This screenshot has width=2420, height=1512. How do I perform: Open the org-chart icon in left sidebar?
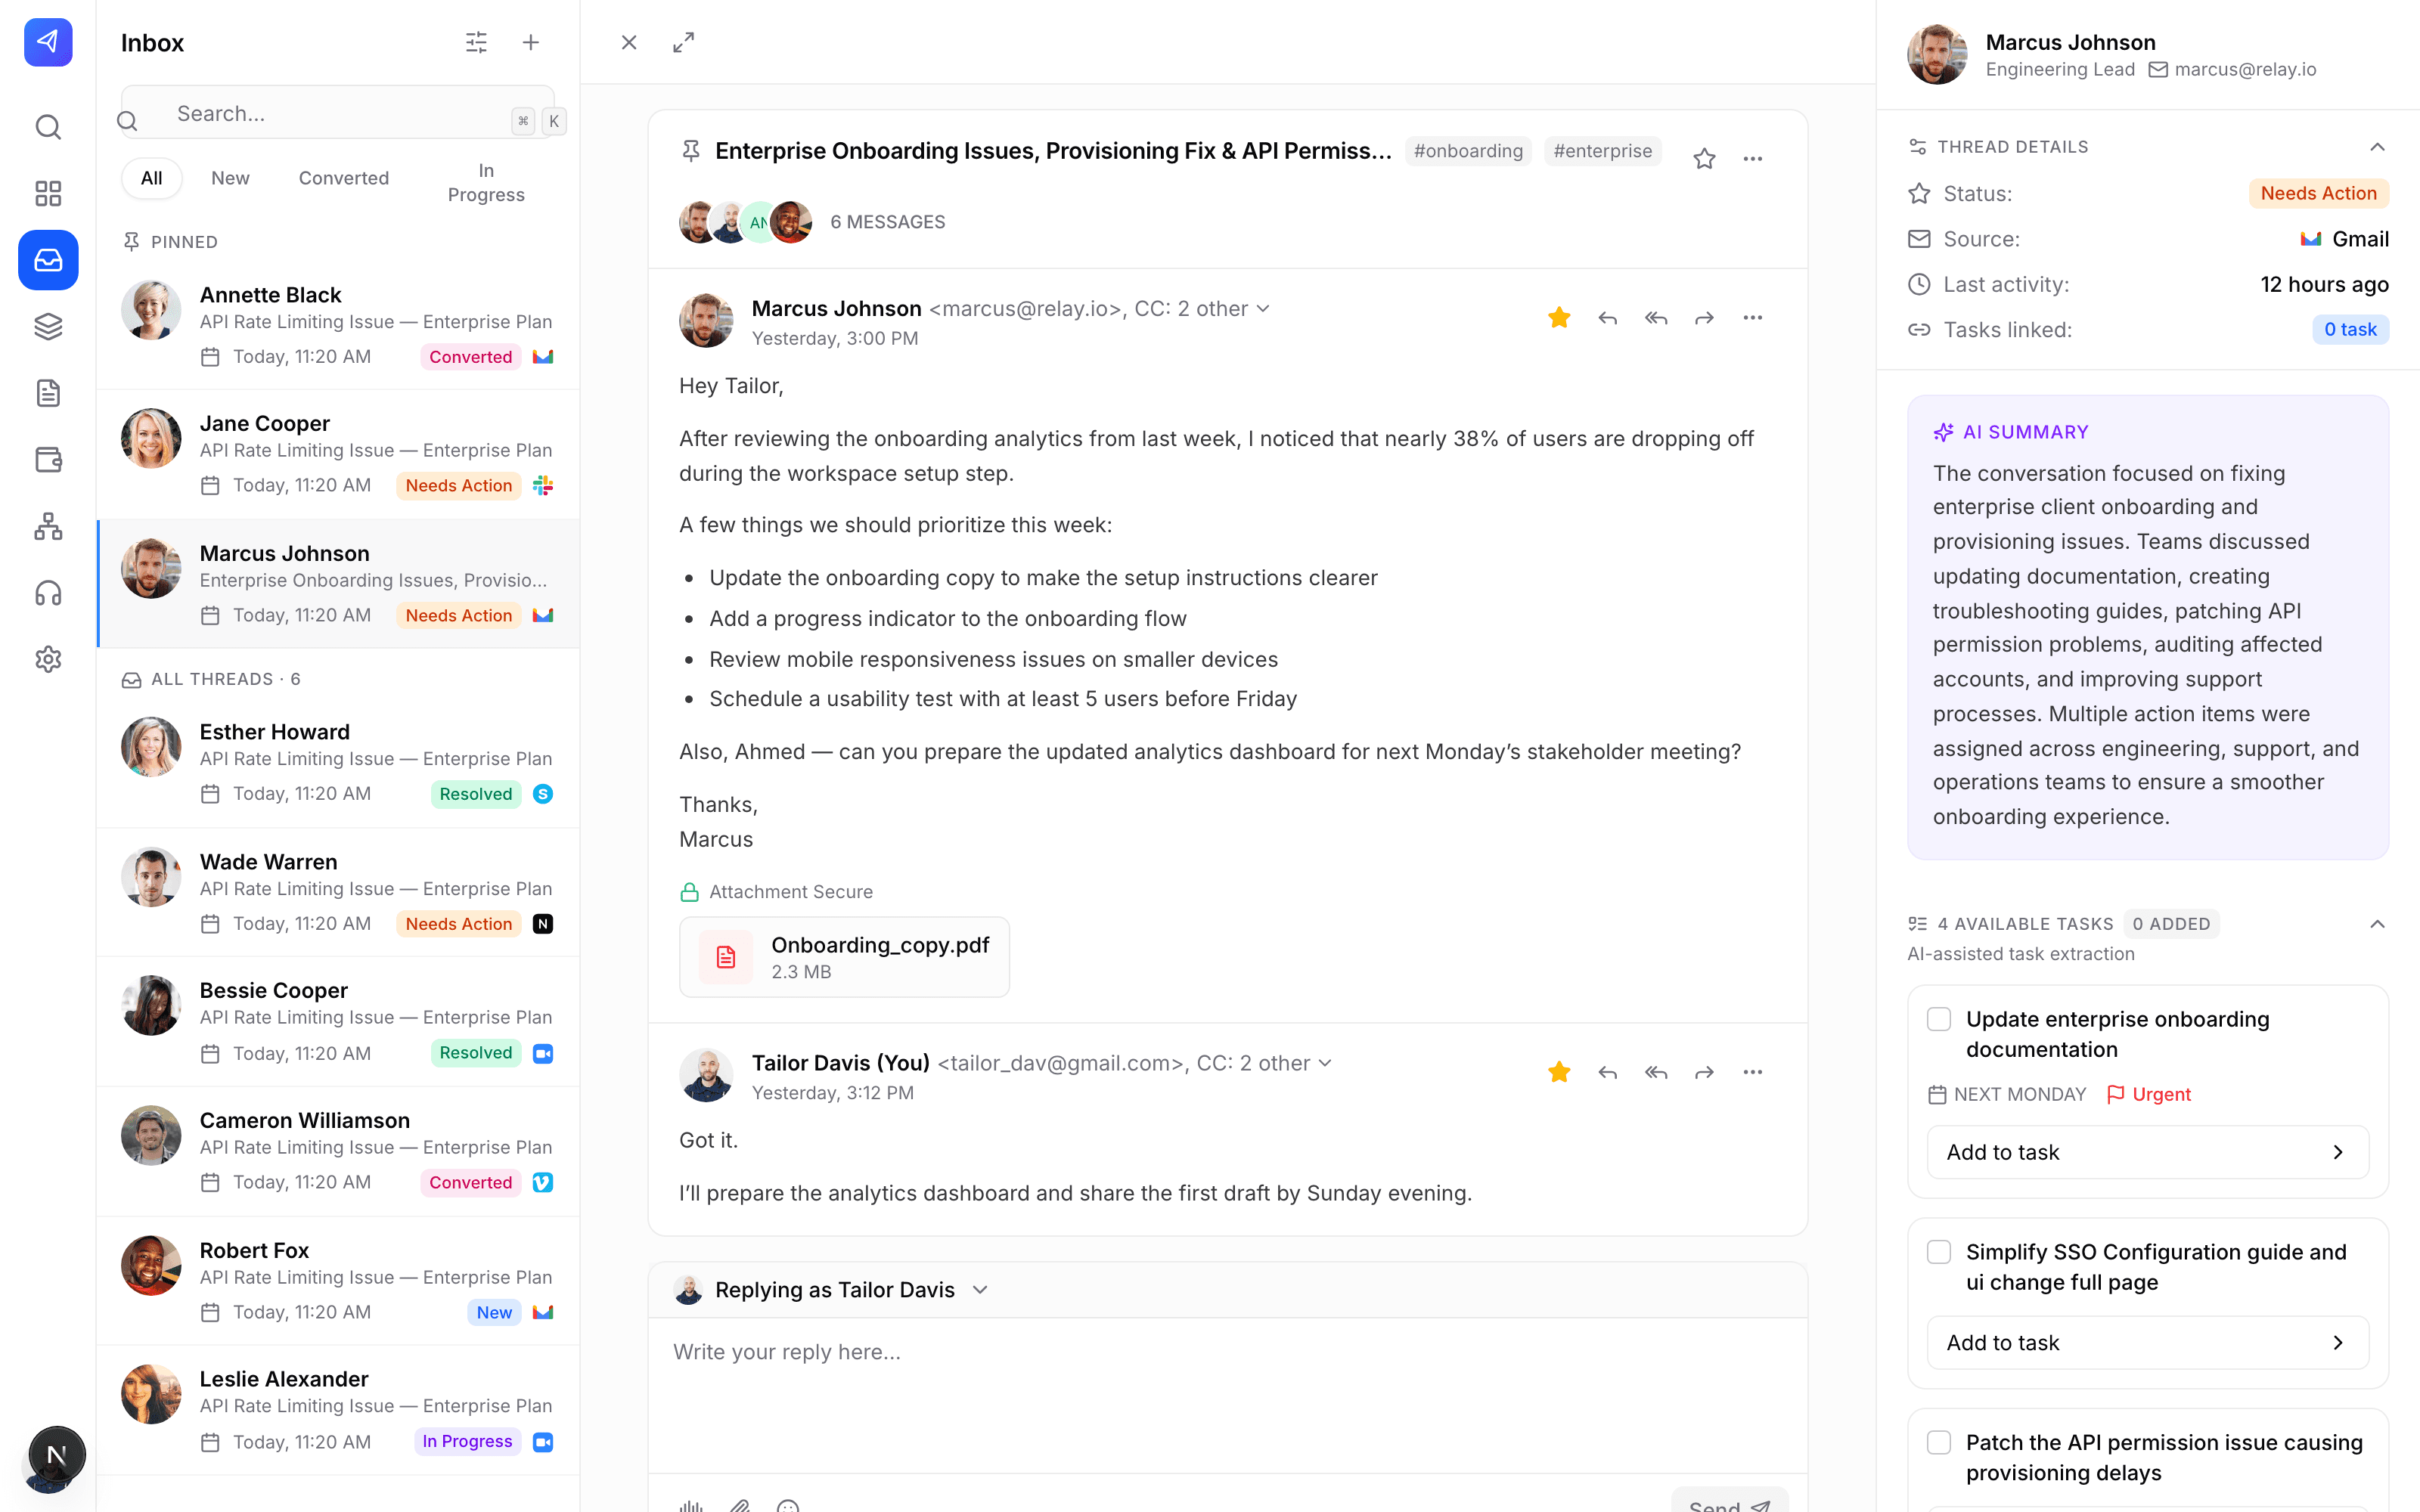point(48,526)
